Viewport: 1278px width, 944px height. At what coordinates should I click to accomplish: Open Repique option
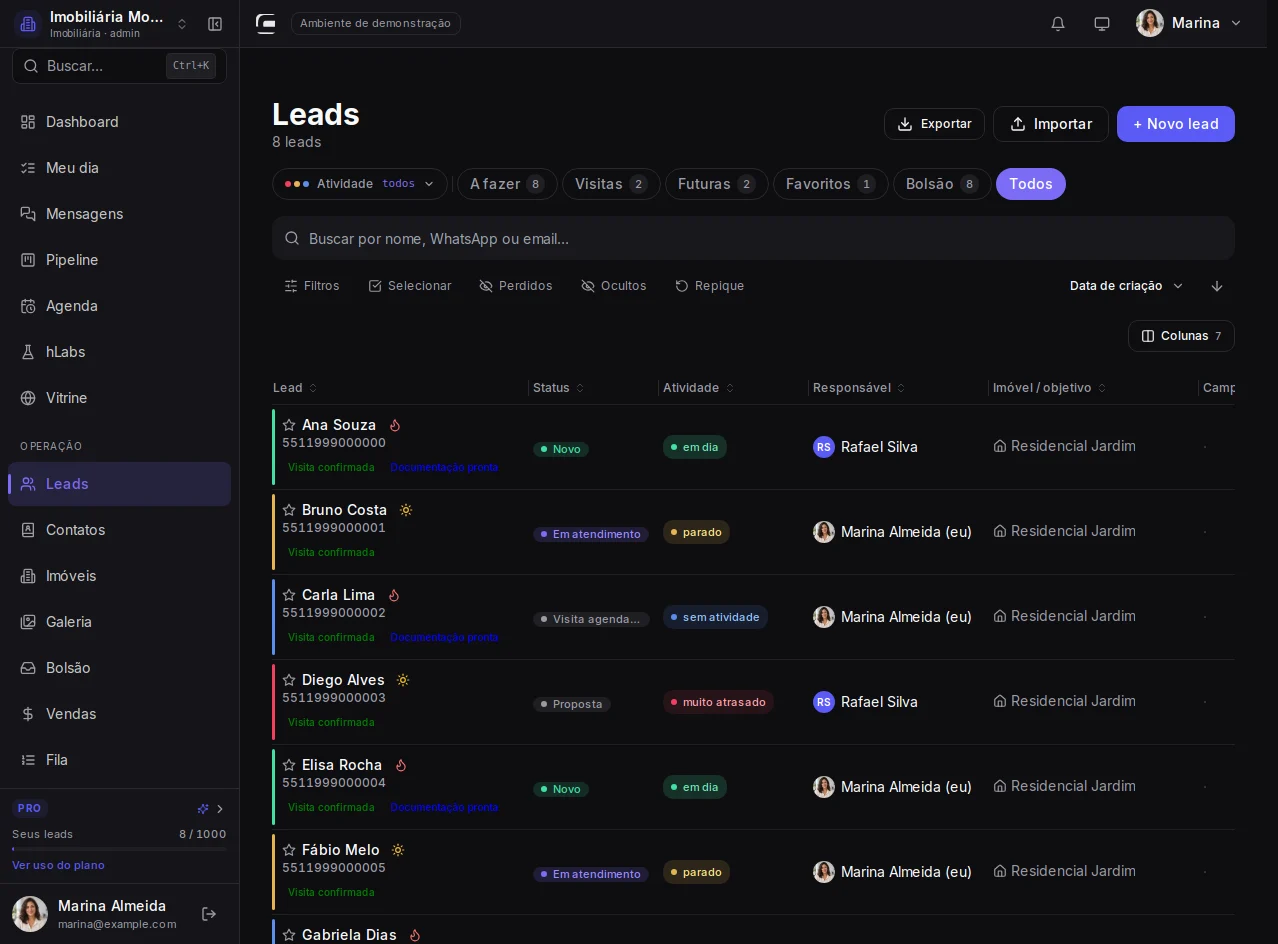(710, 286)
